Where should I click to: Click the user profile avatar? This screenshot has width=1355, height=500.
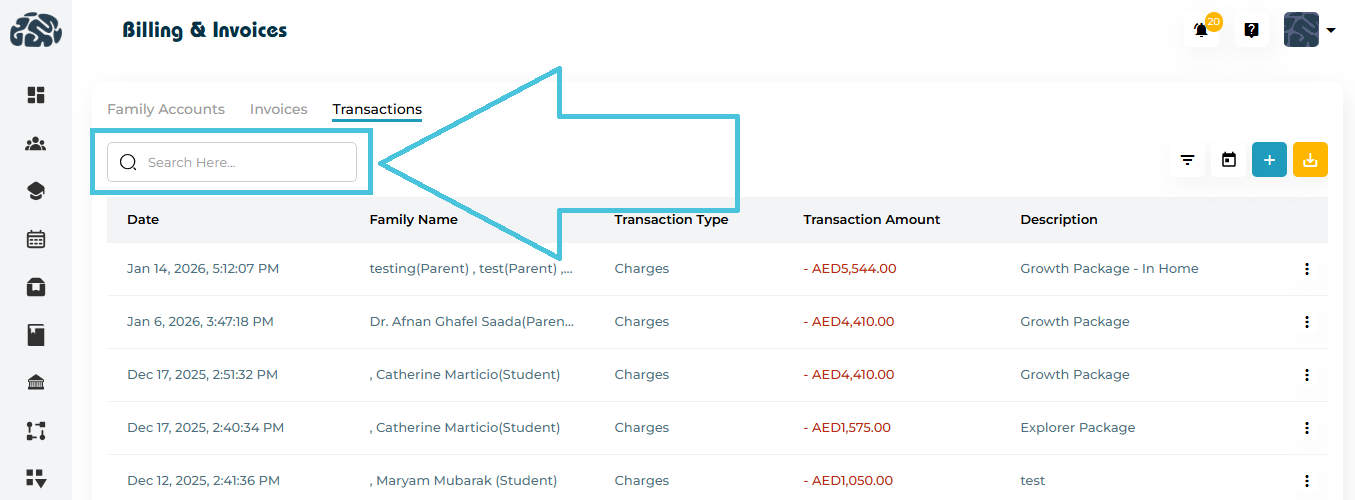pyautogui.click(x=1301, y=30)
